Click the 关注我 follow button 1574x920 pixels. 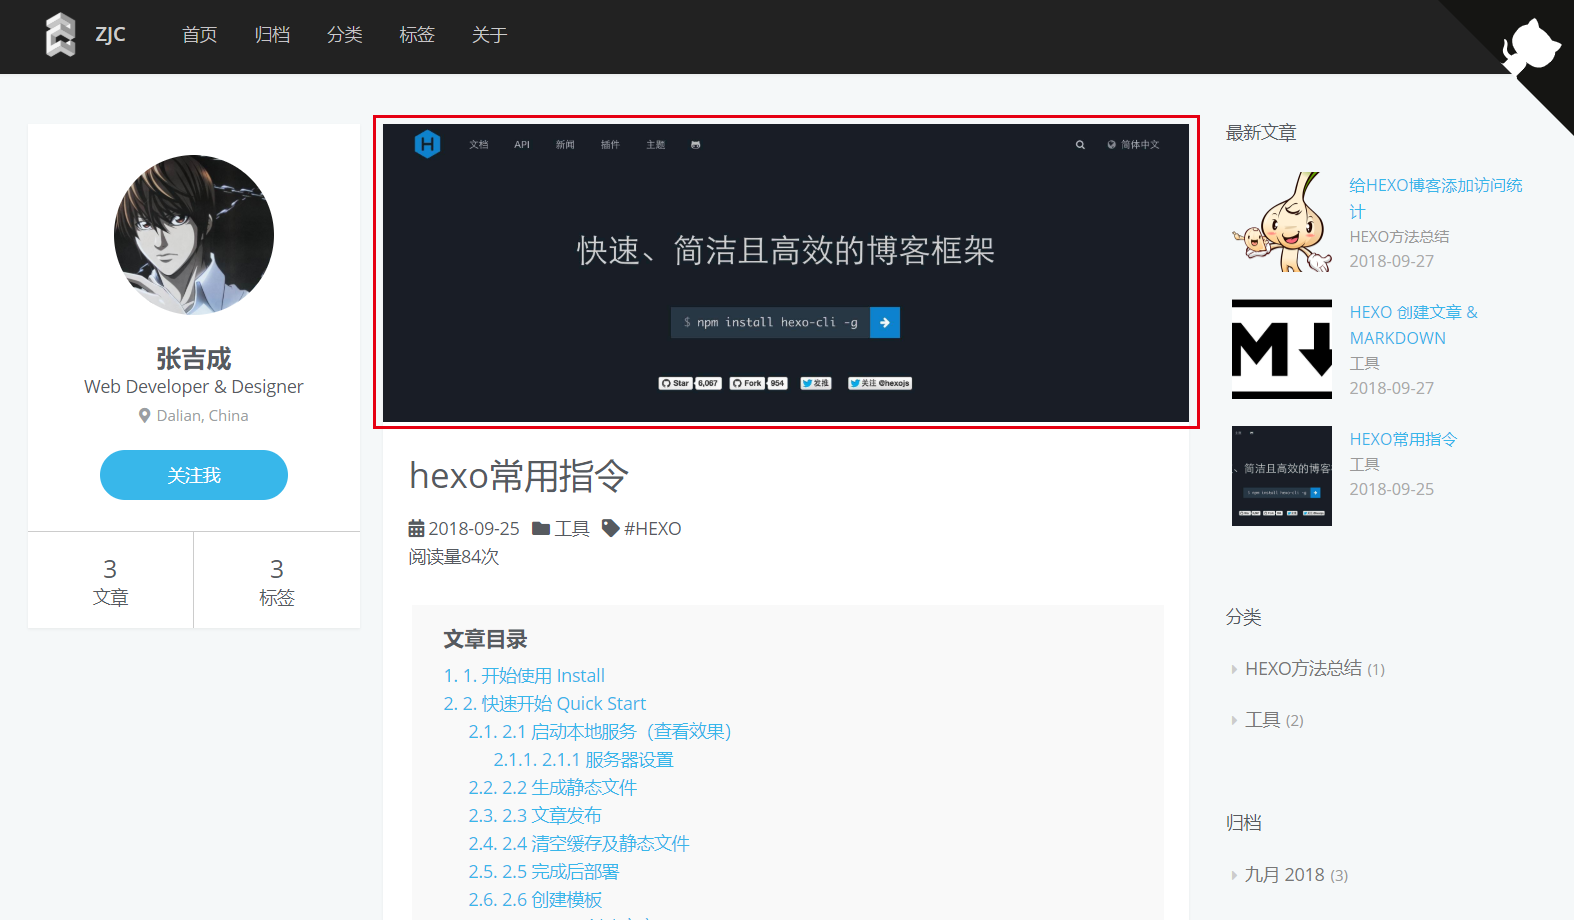[194, 475]
